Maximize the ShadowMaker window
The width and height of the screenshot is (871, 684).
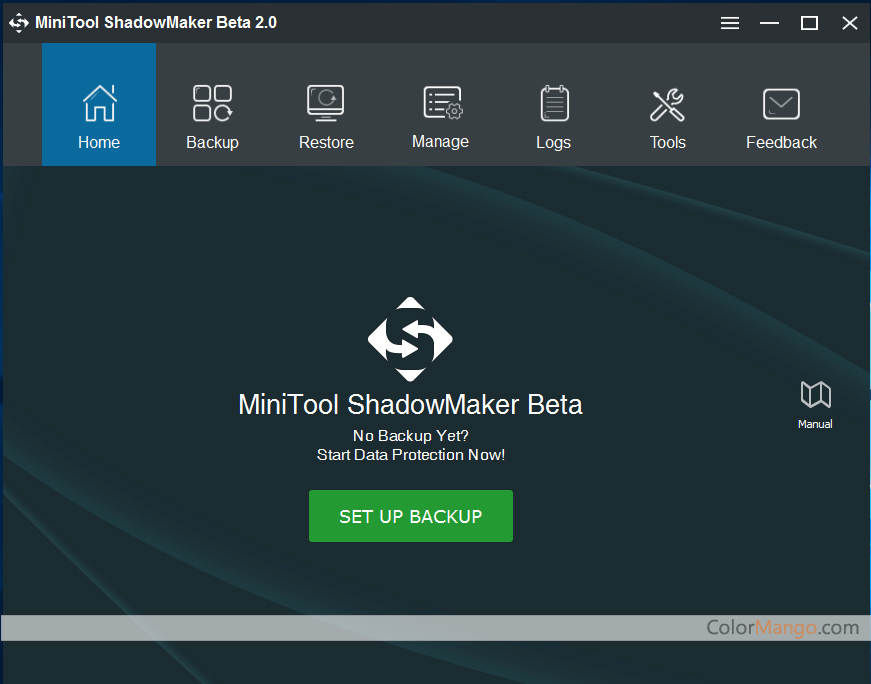coord(809,23)
